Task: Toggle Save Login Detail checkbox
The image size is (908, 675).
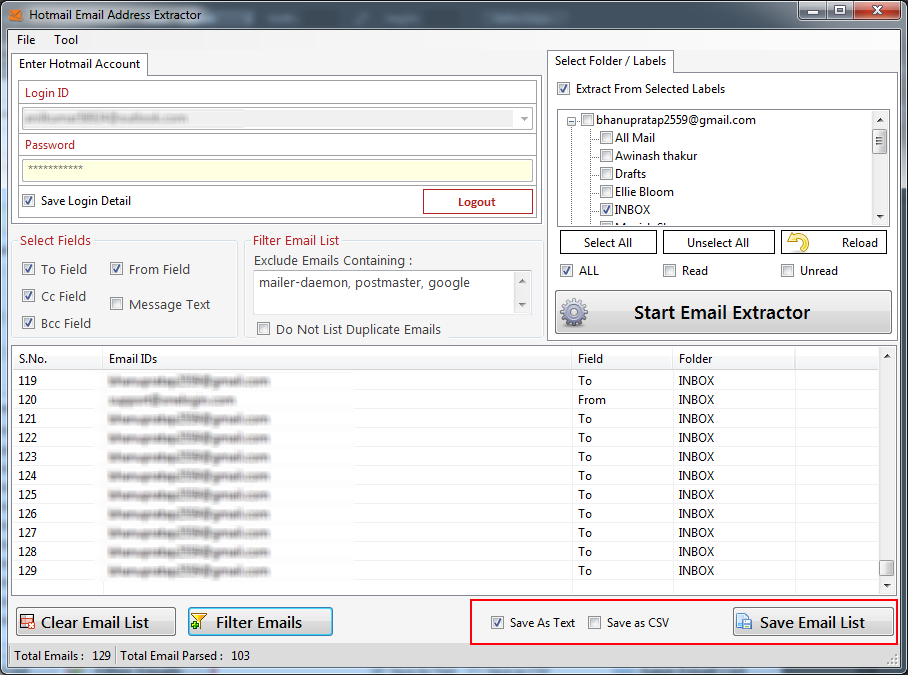Action: [x=28, y=201]
